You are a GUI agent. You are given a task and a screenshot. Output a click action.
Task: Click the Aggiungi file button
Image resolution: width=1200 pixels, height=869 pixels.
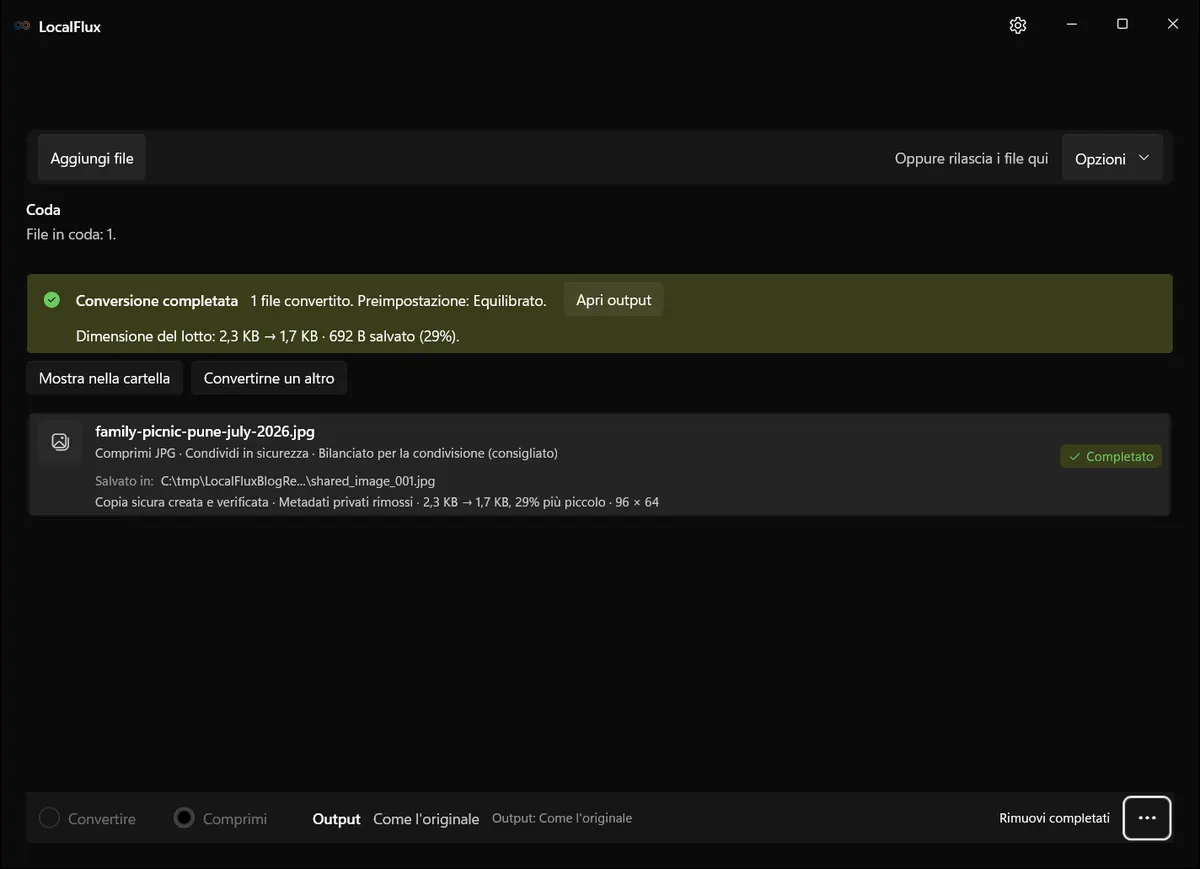coord(92,158)
